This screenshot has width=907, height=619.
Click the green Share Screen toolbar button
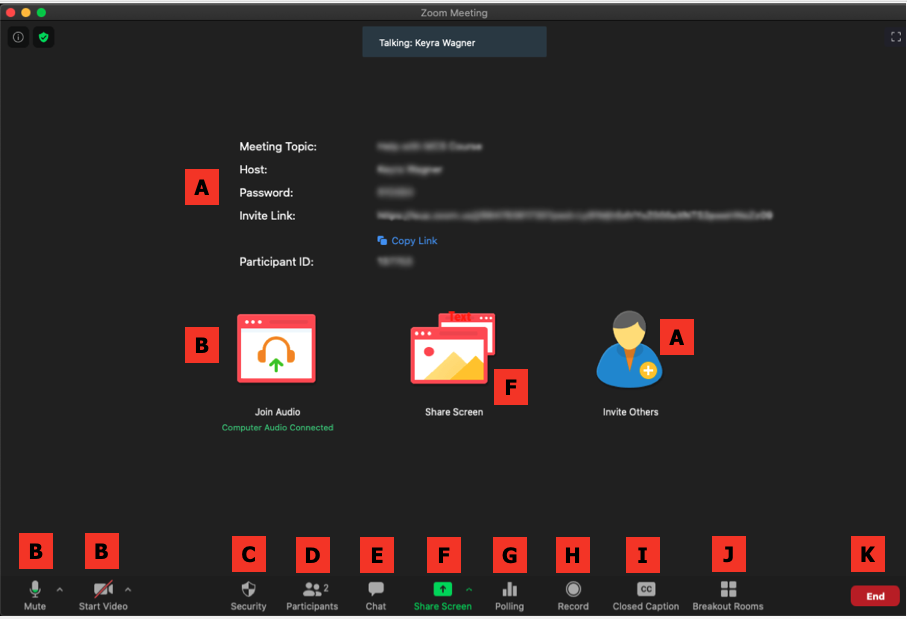point(443,596)
